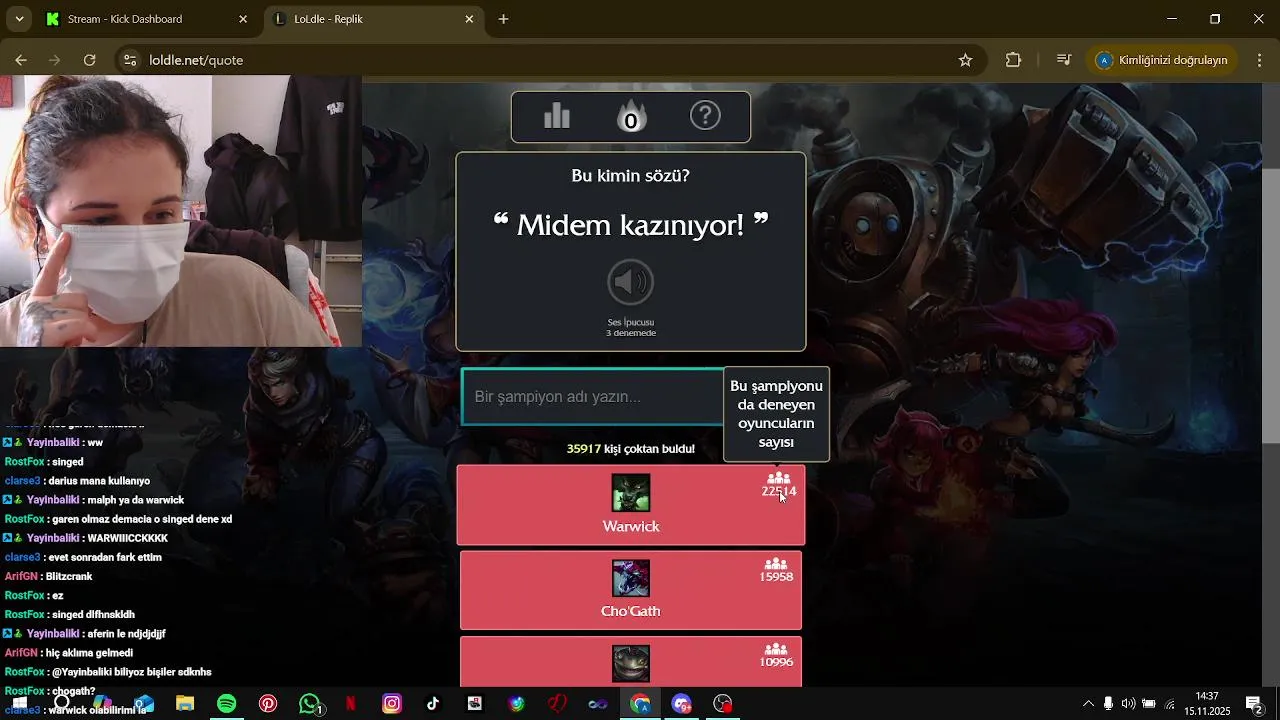This screenshot has height=720, width=1280.
Task: Click chat message 'RostFox : singed'
Action: coord(44,462)
